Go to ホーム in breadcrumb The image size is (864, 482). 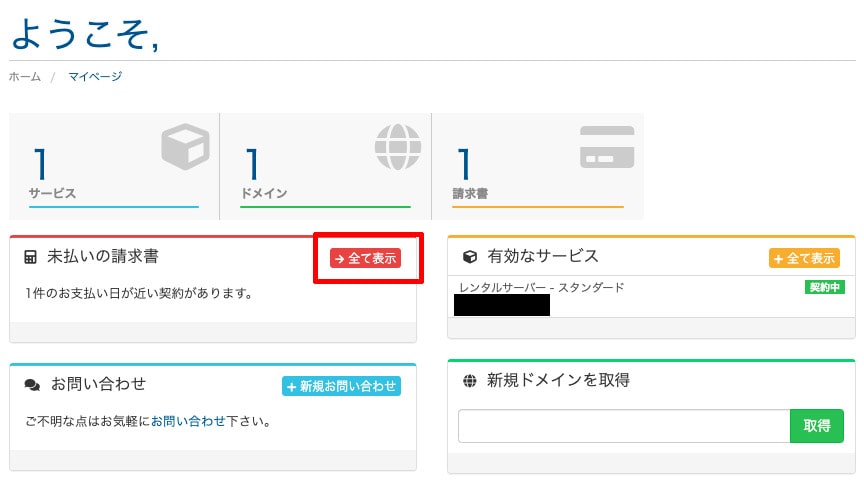(25, 77)
